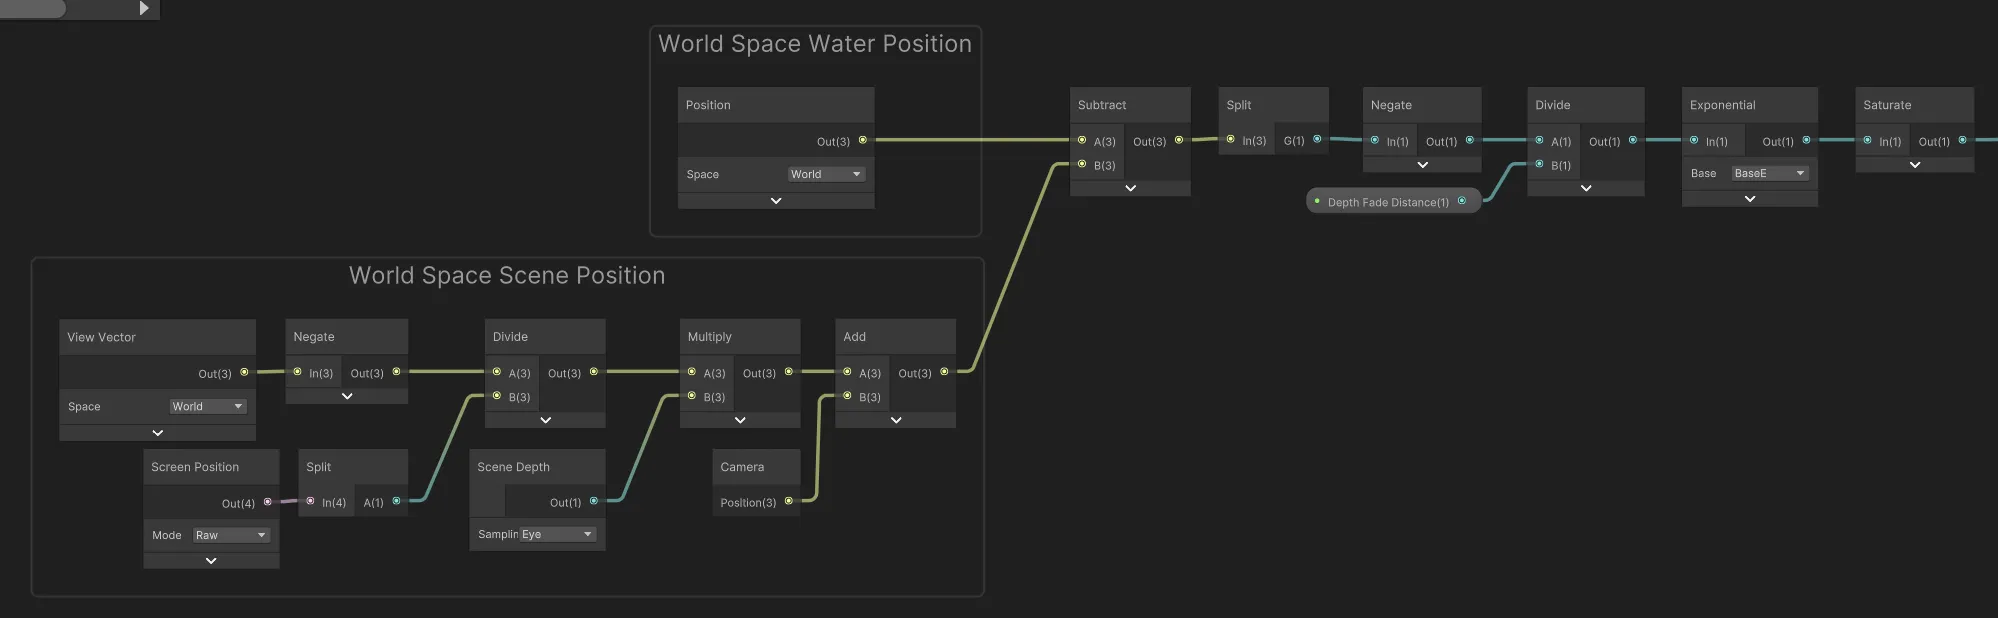Click the Split node G(1) output port

[x=1317, y=140]
